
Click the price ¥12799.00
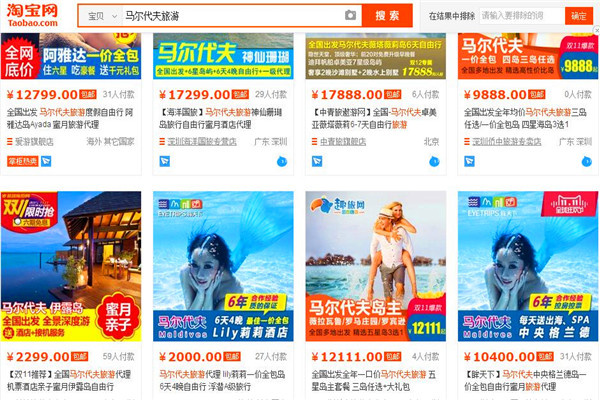click(42, 95)
